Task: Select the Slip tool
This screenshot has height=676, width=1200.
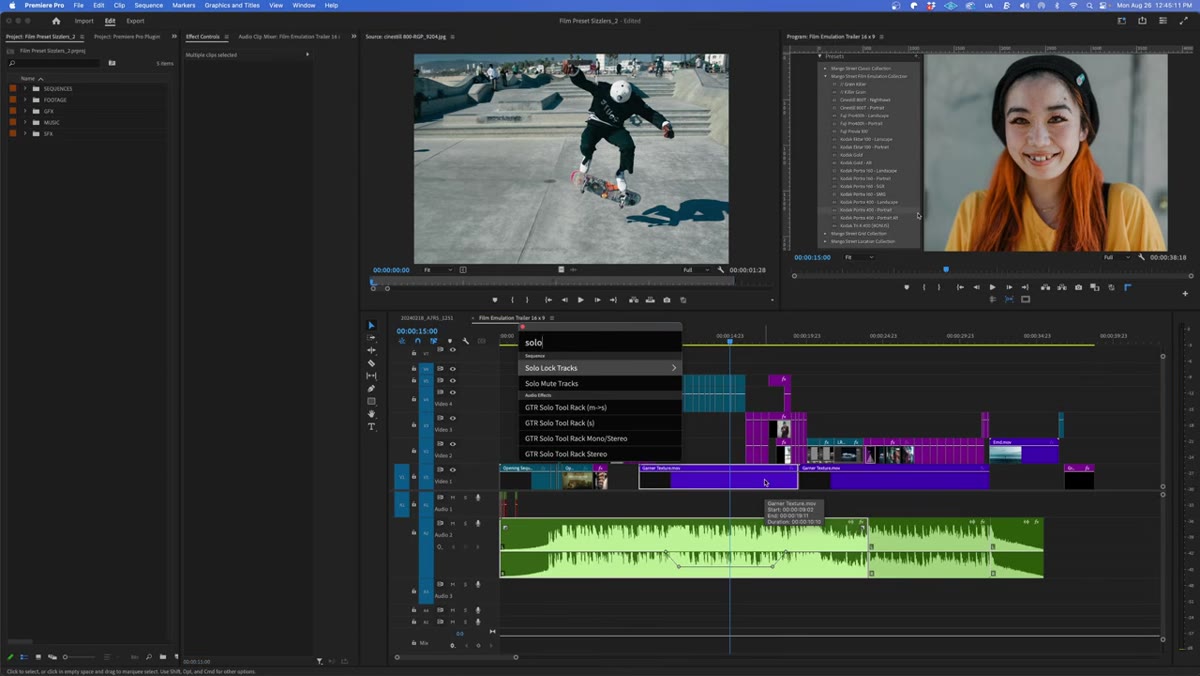Action: 371,376
